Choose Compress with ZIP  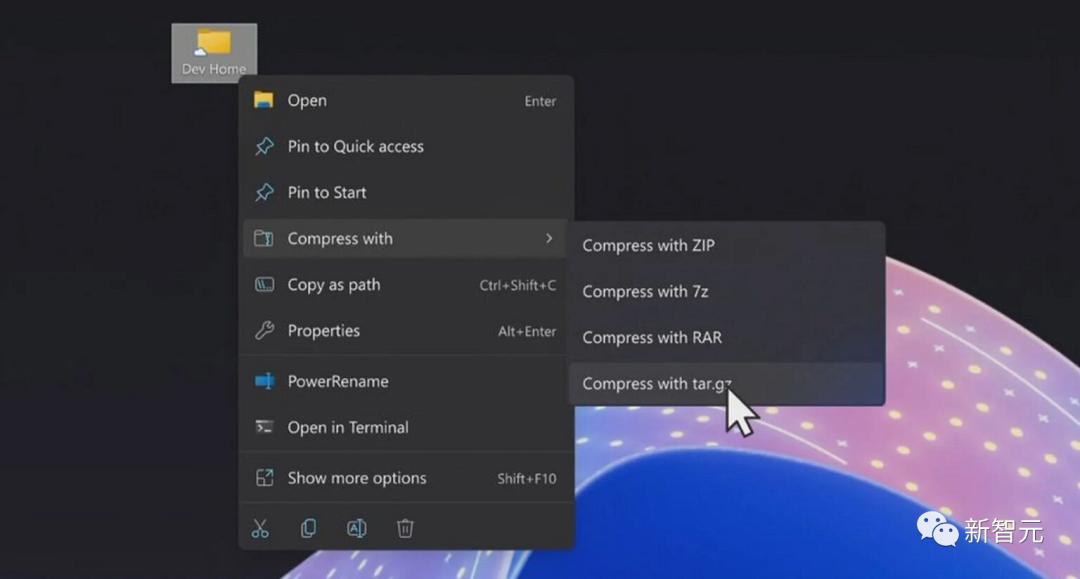point(646,245)
